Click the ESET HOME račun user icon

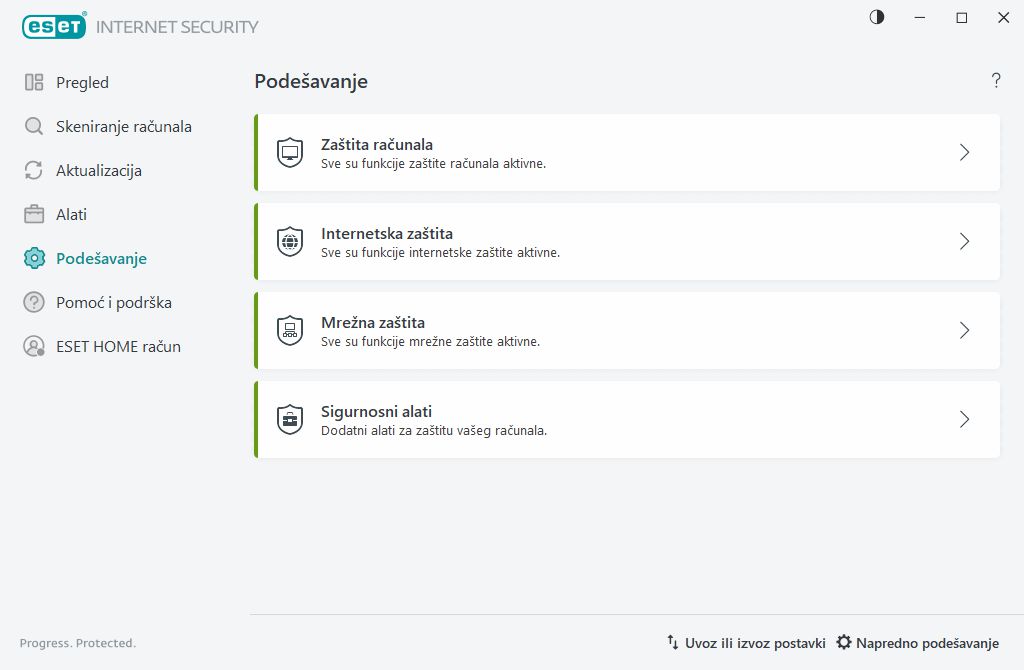34,347
